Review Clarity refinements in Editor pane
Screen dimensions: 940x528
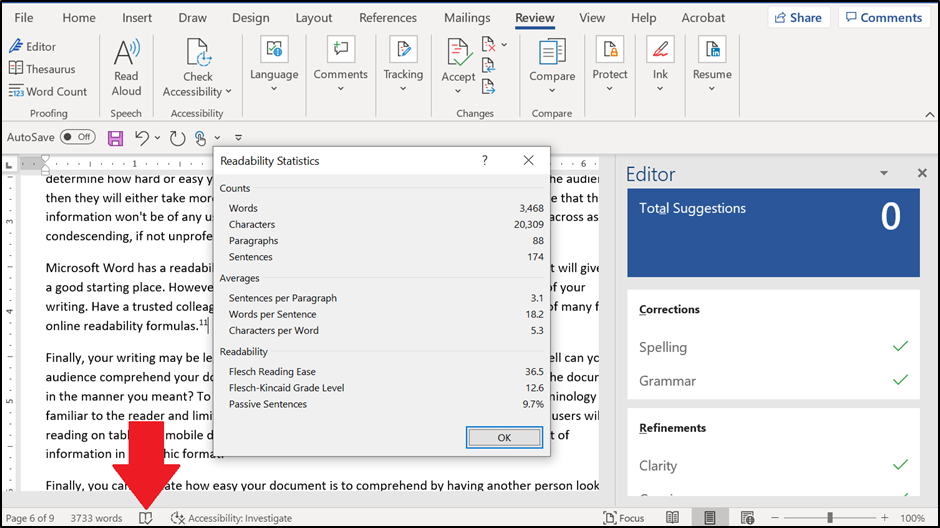[773, 466]
